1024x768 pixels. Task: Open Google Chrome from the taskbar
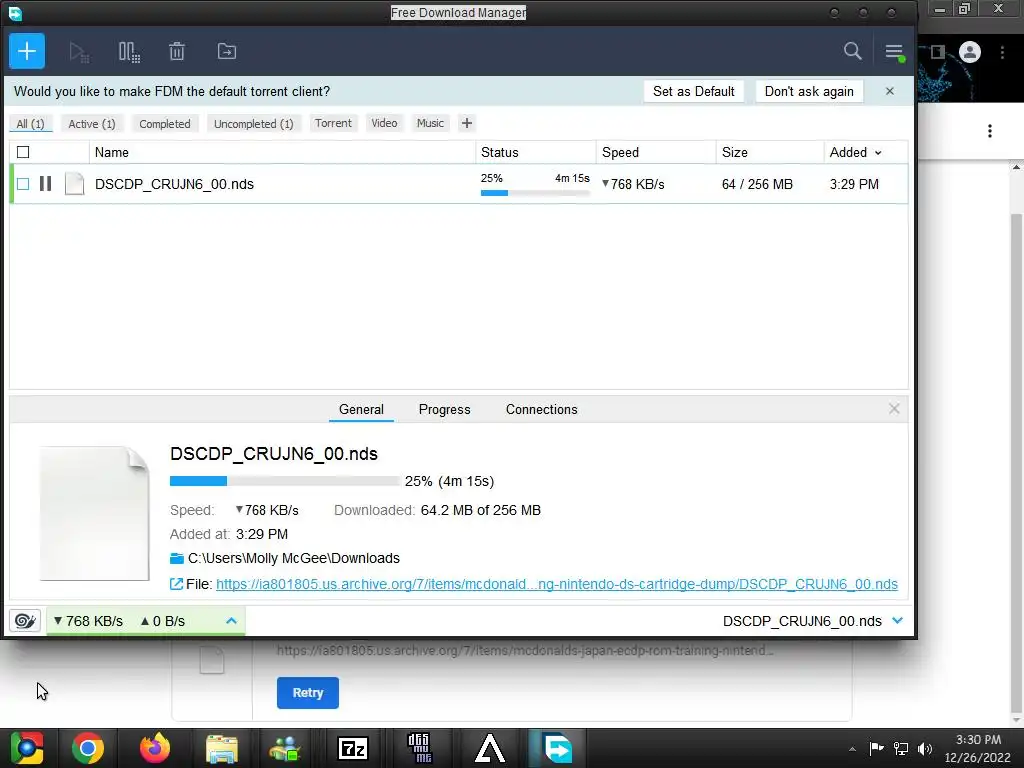(x=88, y=748)
